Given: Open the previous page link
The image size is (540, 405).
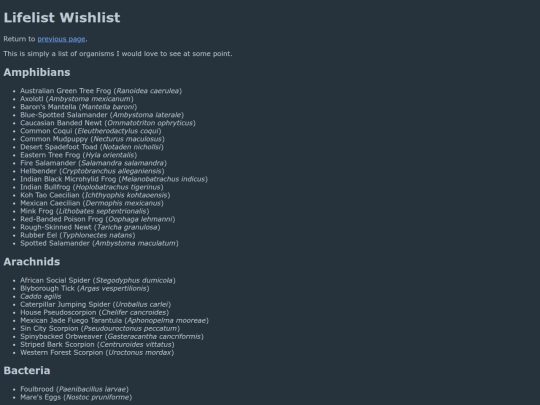Looking at the screenshot, I should click(x=61, y=39).
